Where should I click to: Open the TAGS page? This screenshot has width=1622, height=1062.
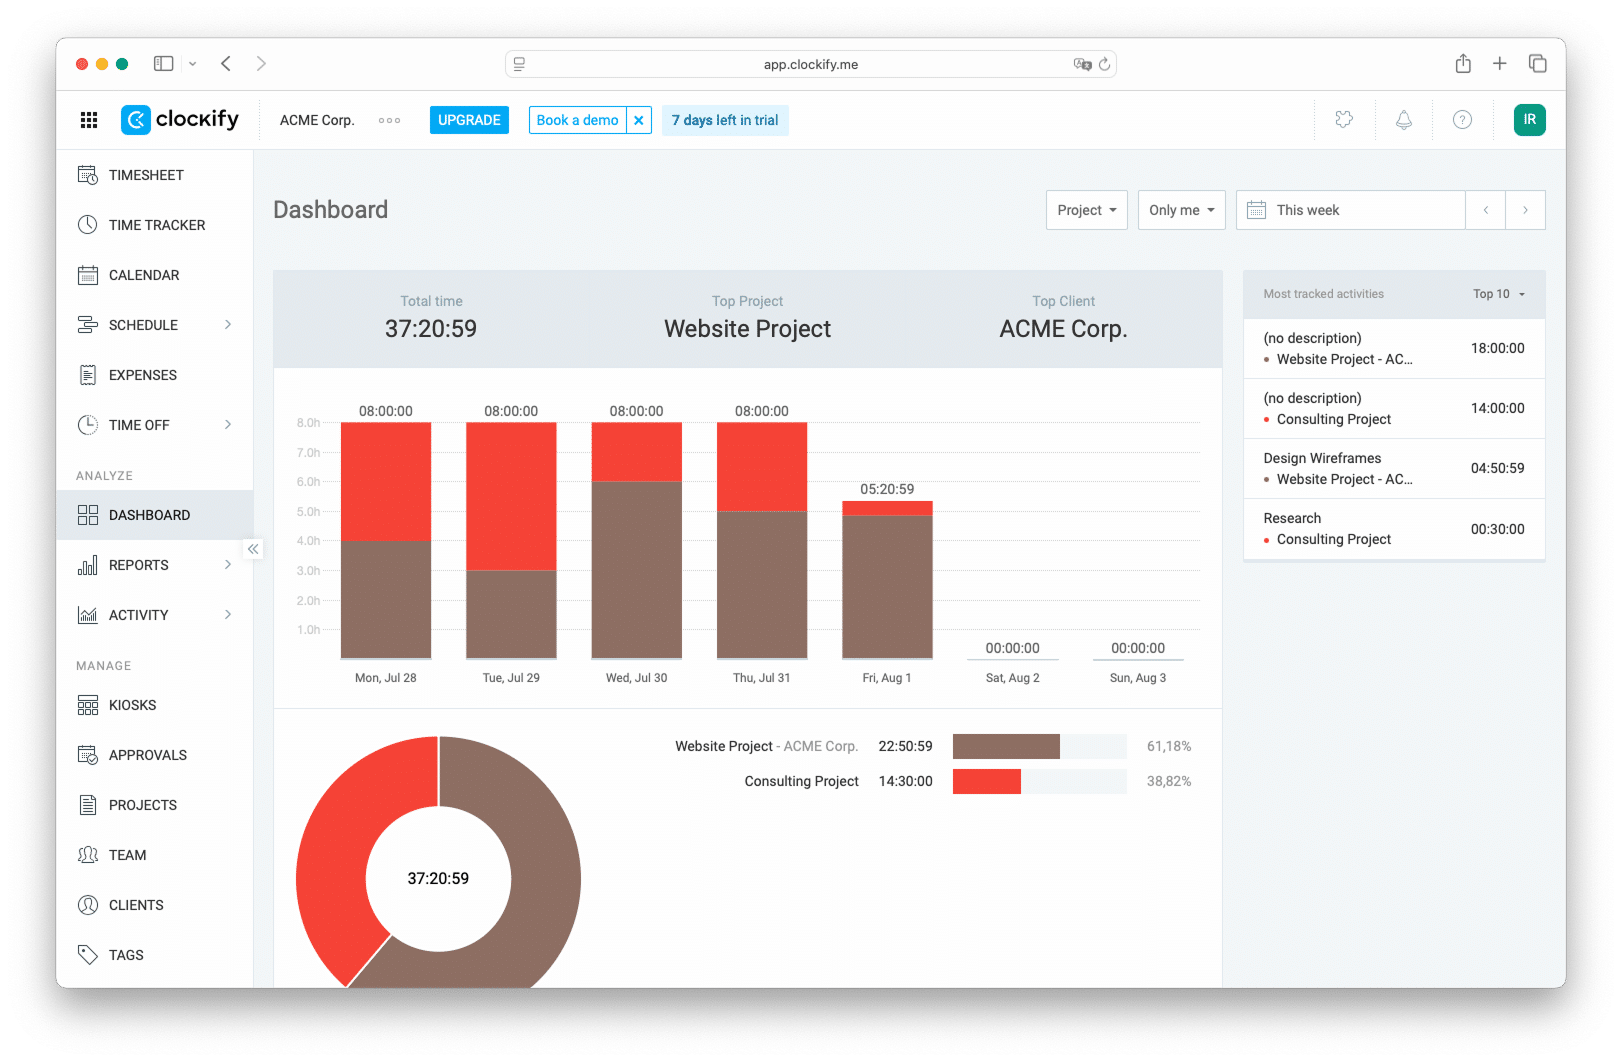tap(155, 955)
